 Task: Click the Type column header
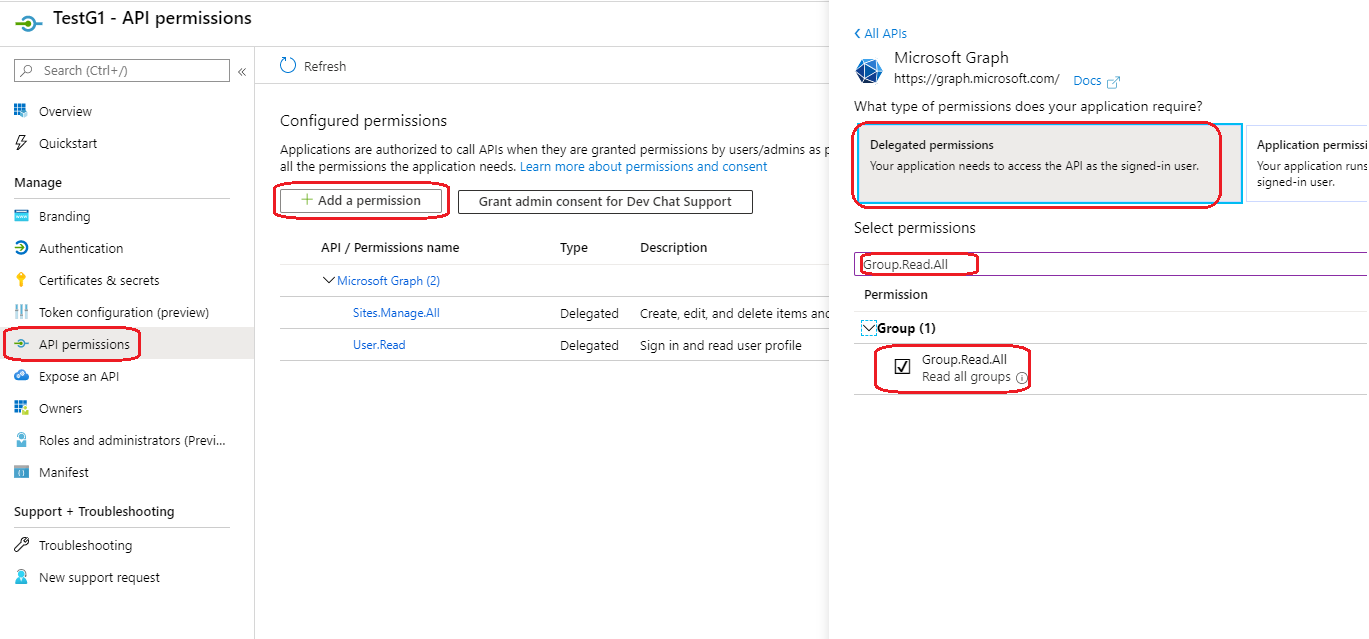[574, 248]
